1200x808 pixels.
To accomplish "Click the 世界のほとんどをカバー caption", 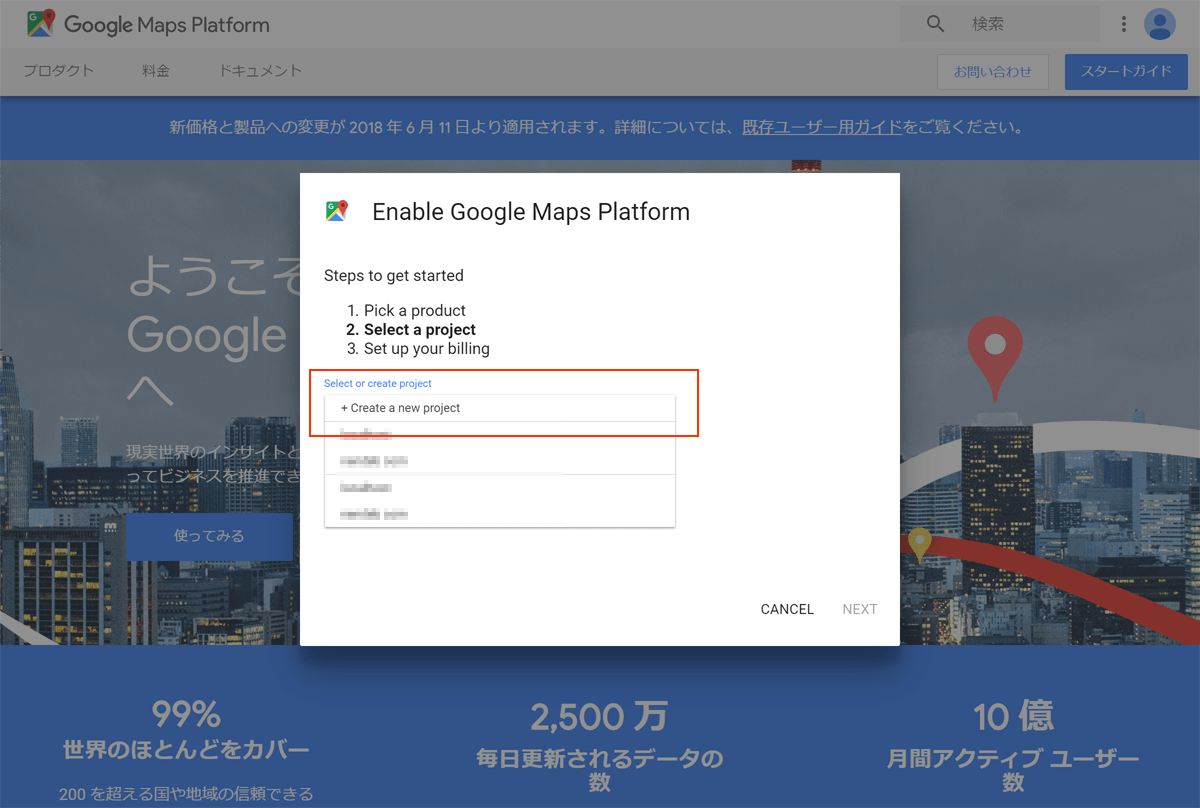I will click(186, 750).
